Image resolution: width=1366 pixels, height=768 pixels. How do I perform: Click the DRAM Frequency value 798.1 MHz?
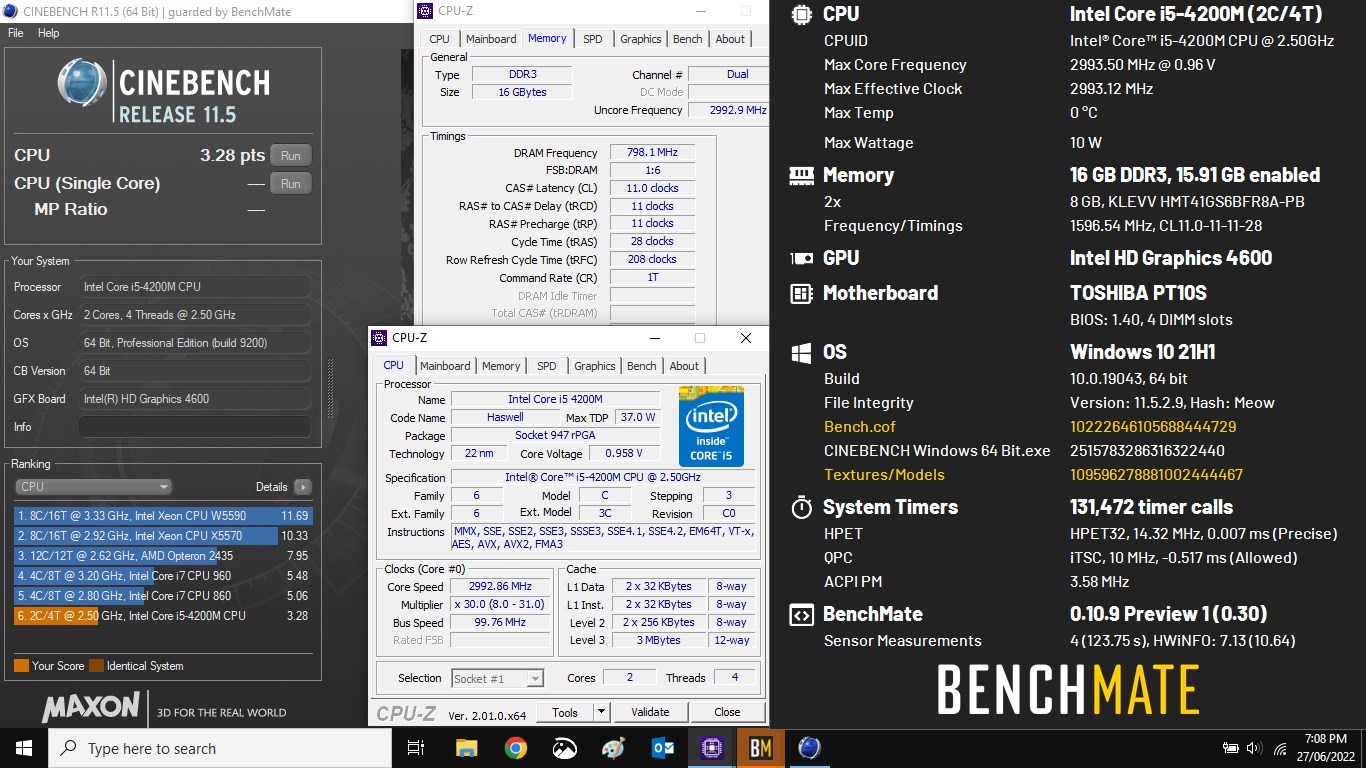coord(652,153)
